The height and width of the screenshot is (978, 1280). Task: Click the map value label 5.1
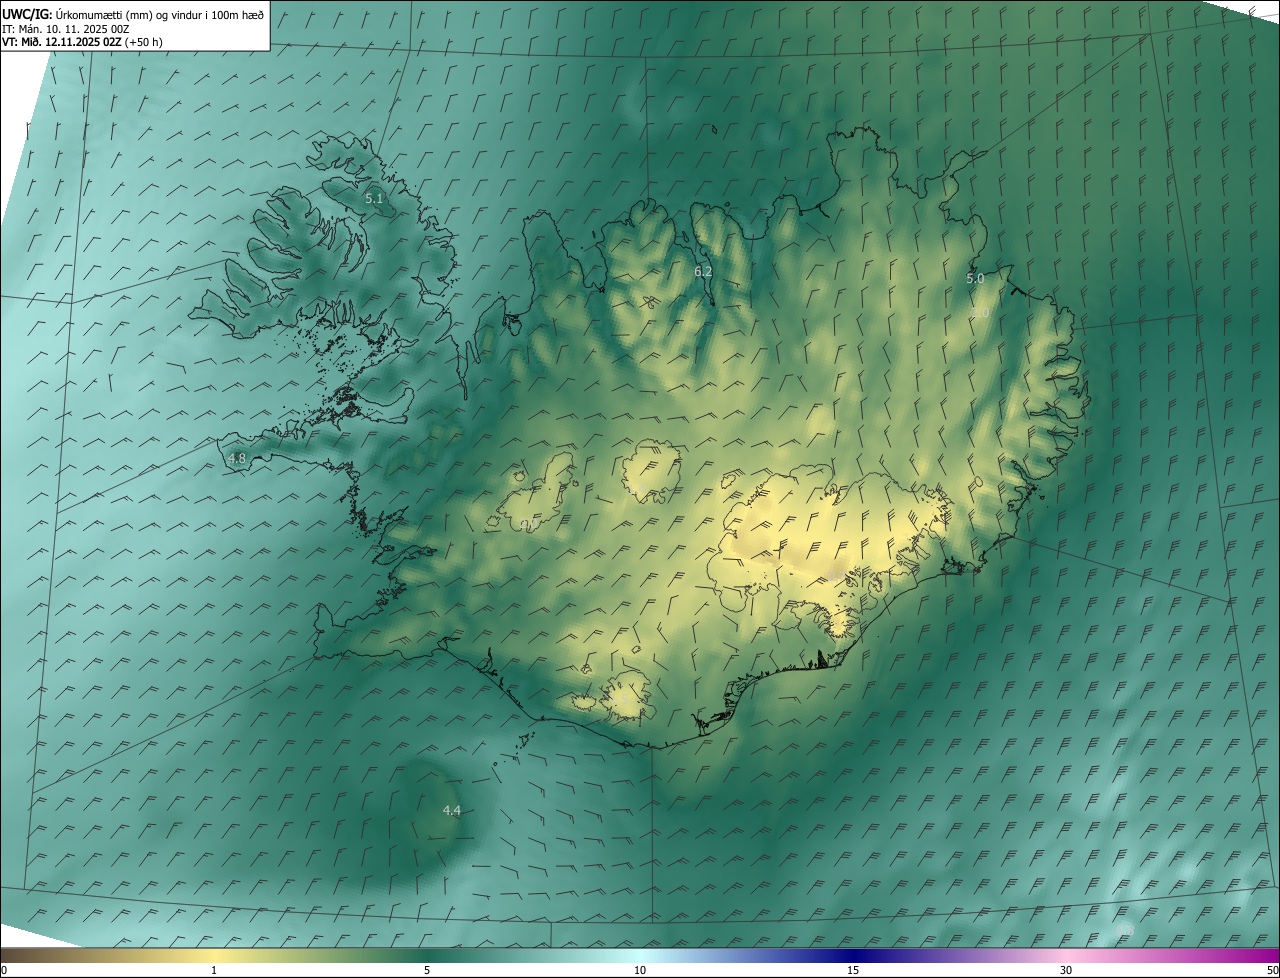click(x=374, y=199)
